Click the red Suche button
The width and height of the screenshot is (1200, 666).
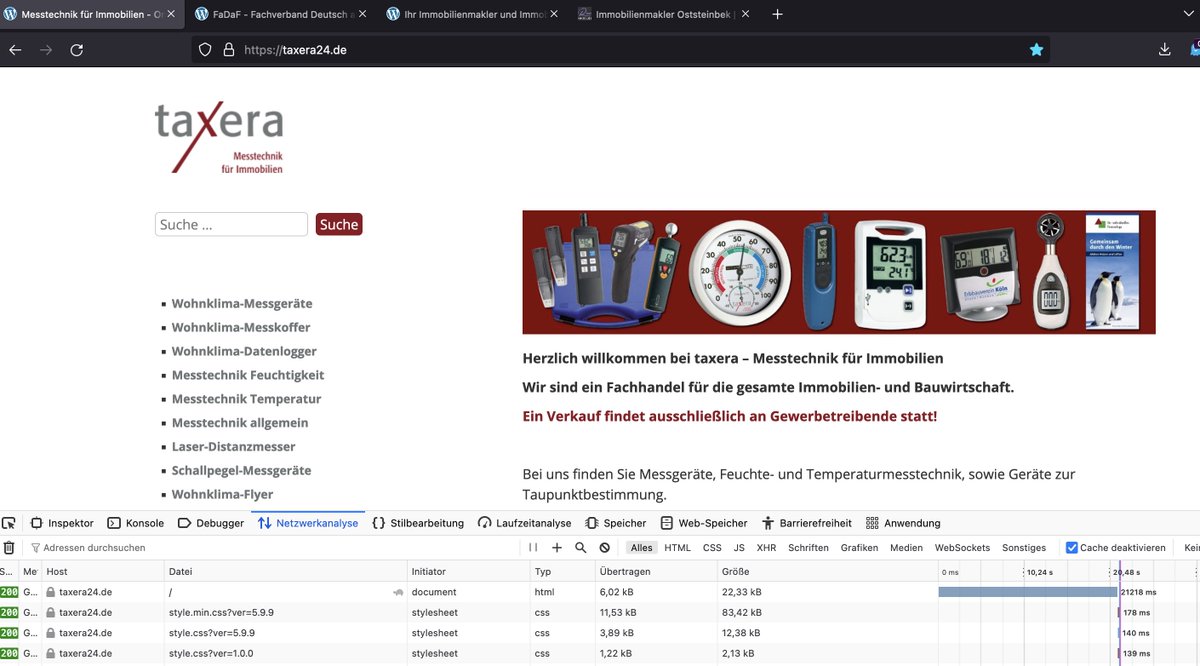point(339,224)
